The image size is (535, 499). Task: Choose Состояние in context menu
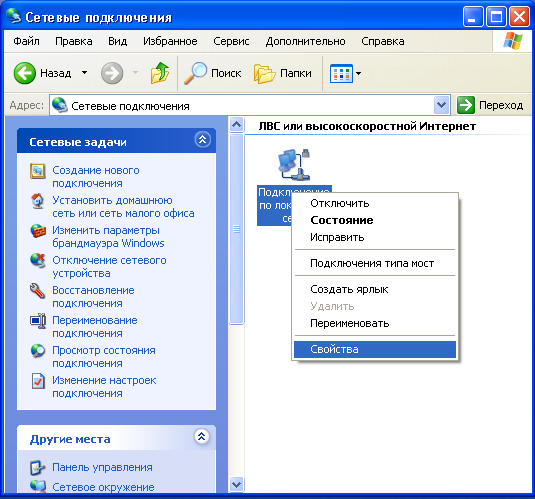375,220
